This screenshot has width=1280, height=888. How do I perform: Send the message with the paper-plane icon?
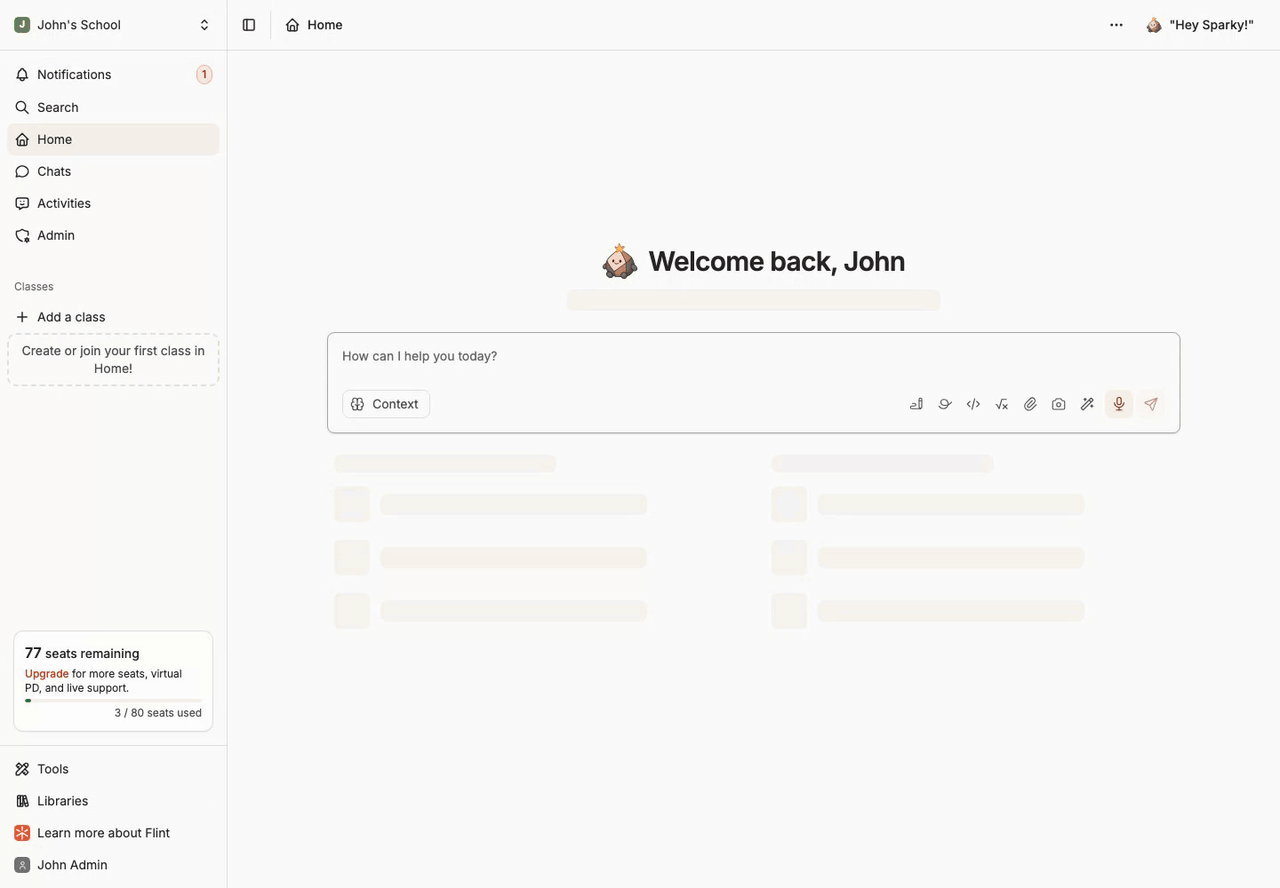click(1151, 404)
